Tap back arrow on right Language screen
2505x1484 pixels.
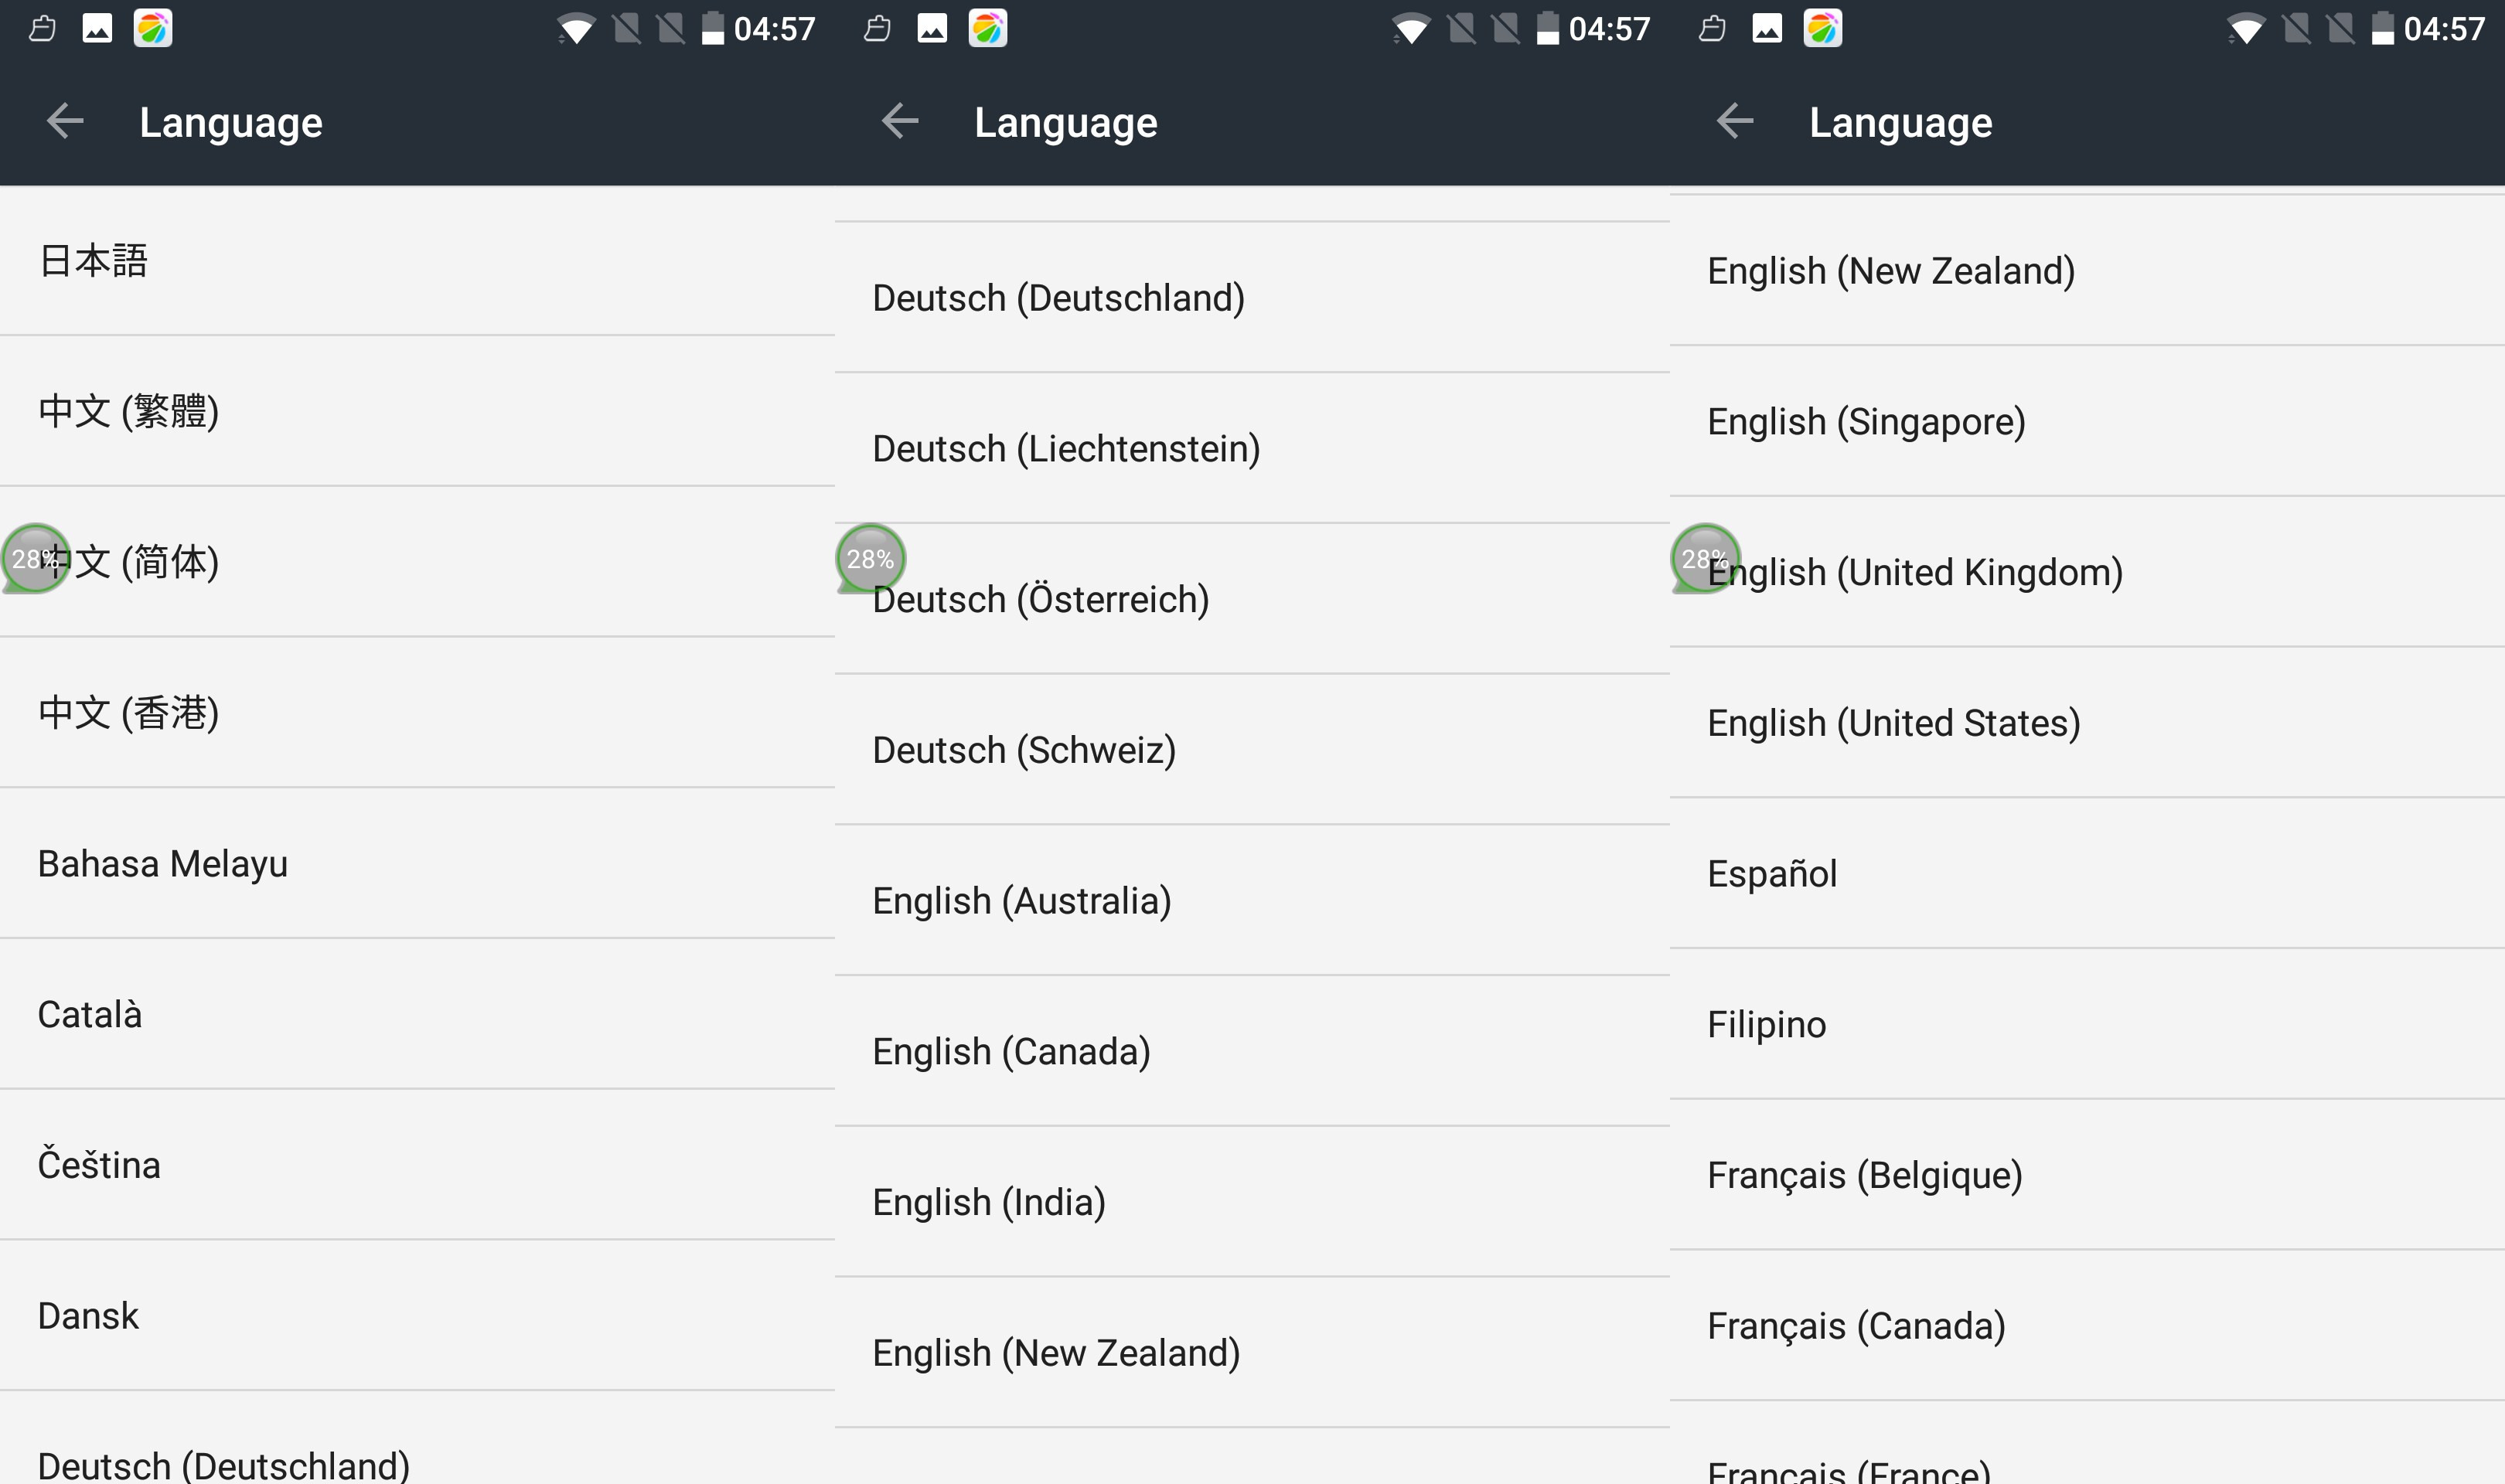[x=1735, y=122]
